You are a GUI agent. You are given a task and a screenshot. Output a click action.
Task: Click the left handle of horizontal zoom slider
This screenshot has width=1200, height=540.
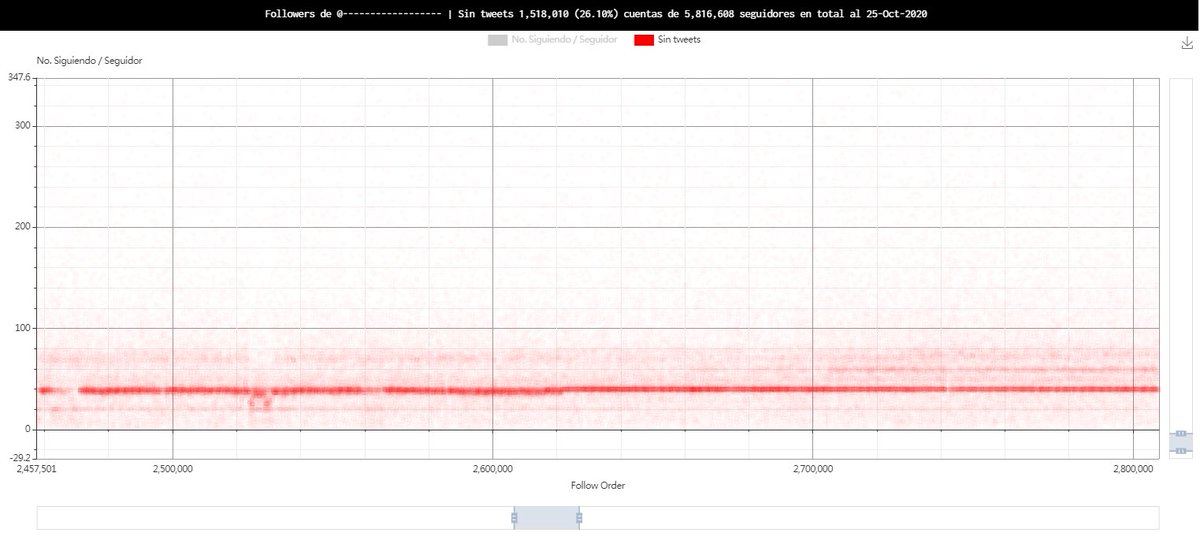[x=514, y=518]
